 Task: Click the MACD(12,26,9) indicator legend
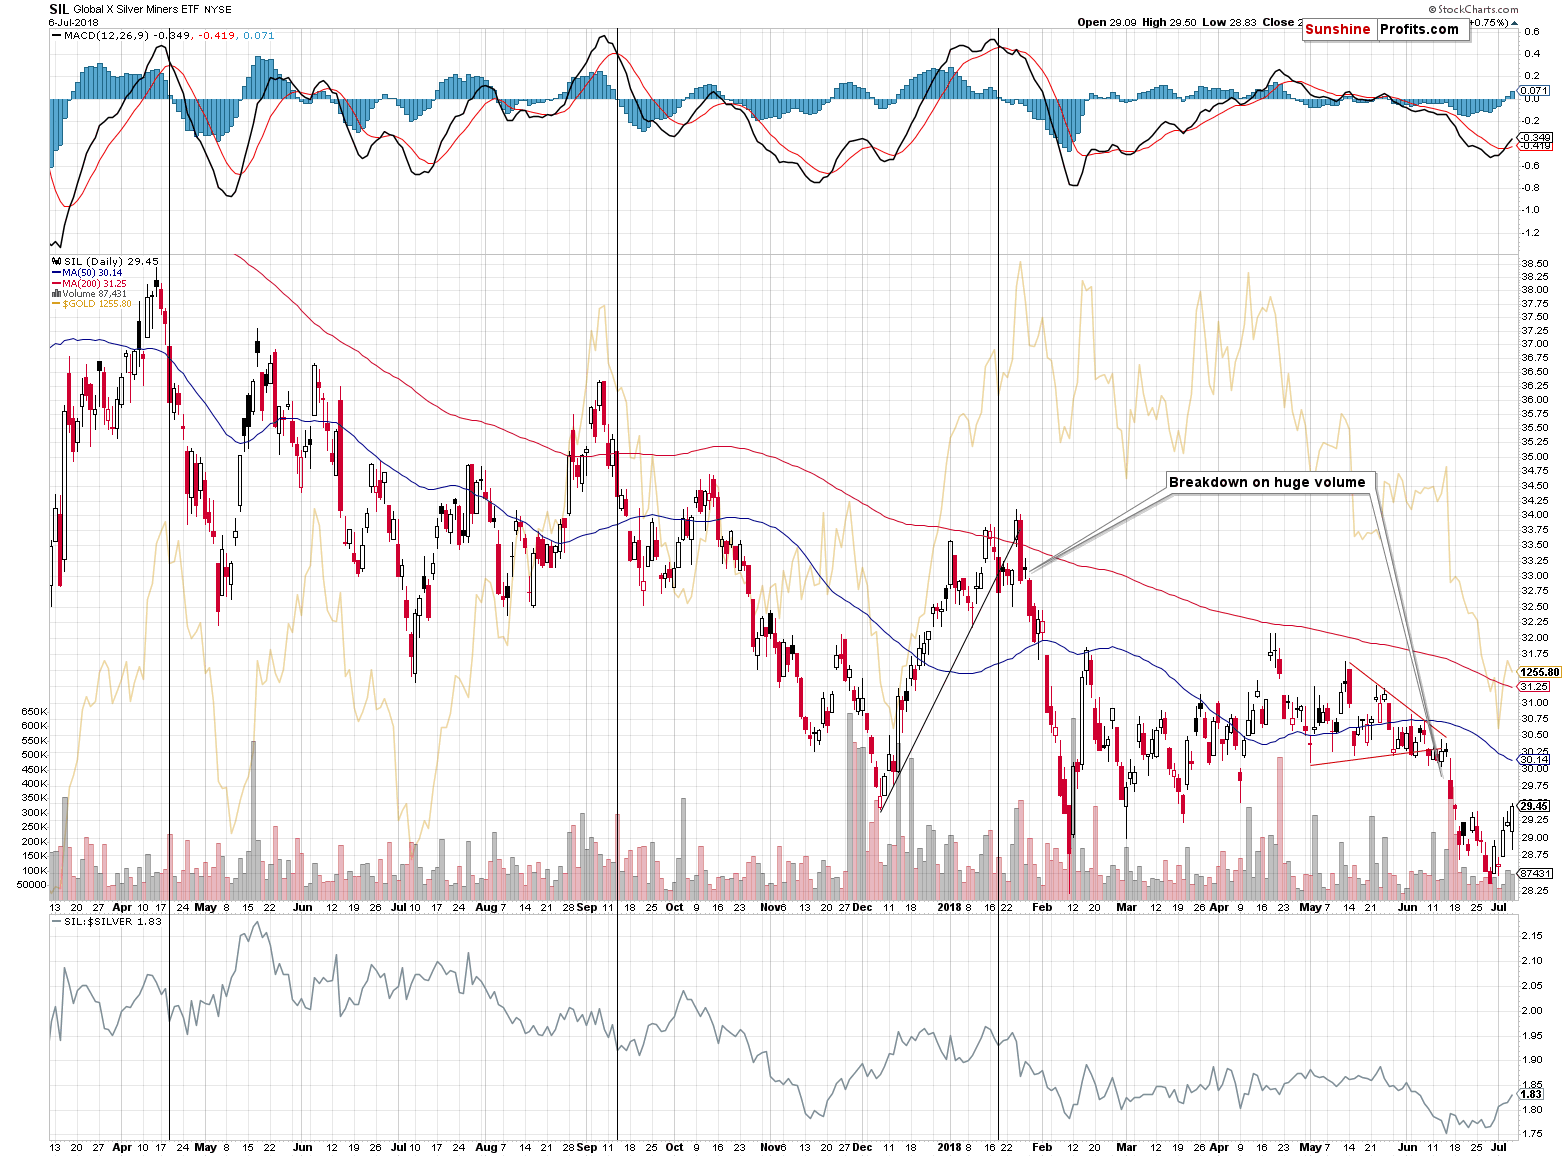point(162,35)
